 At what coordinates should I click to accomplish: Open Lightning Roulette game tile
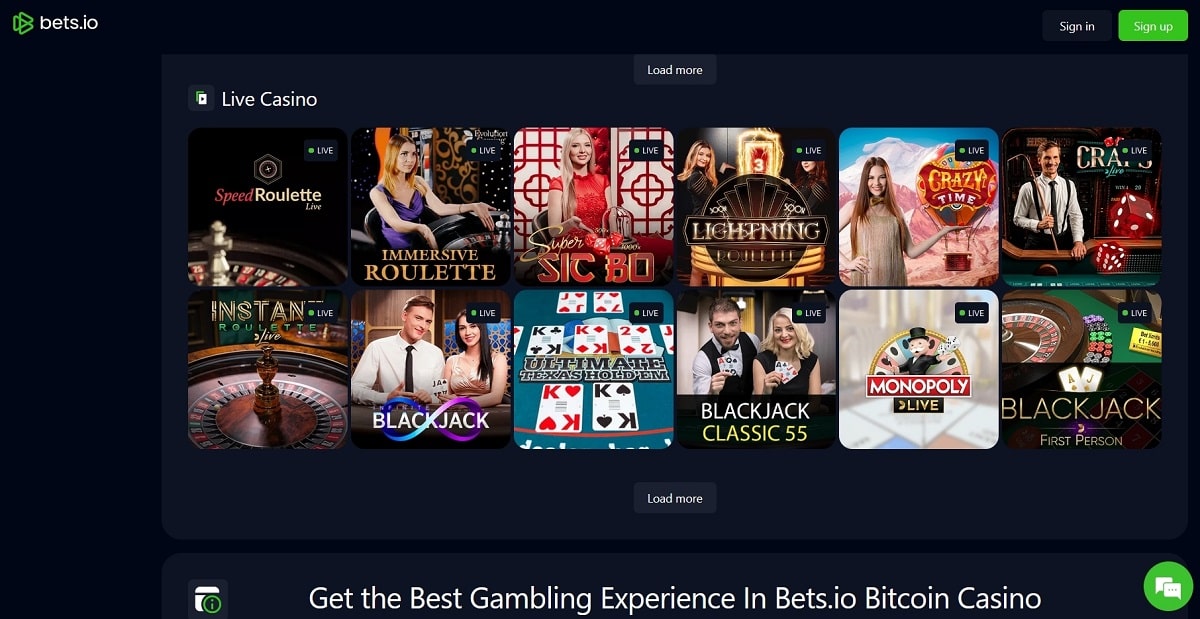tap(757, 207)
